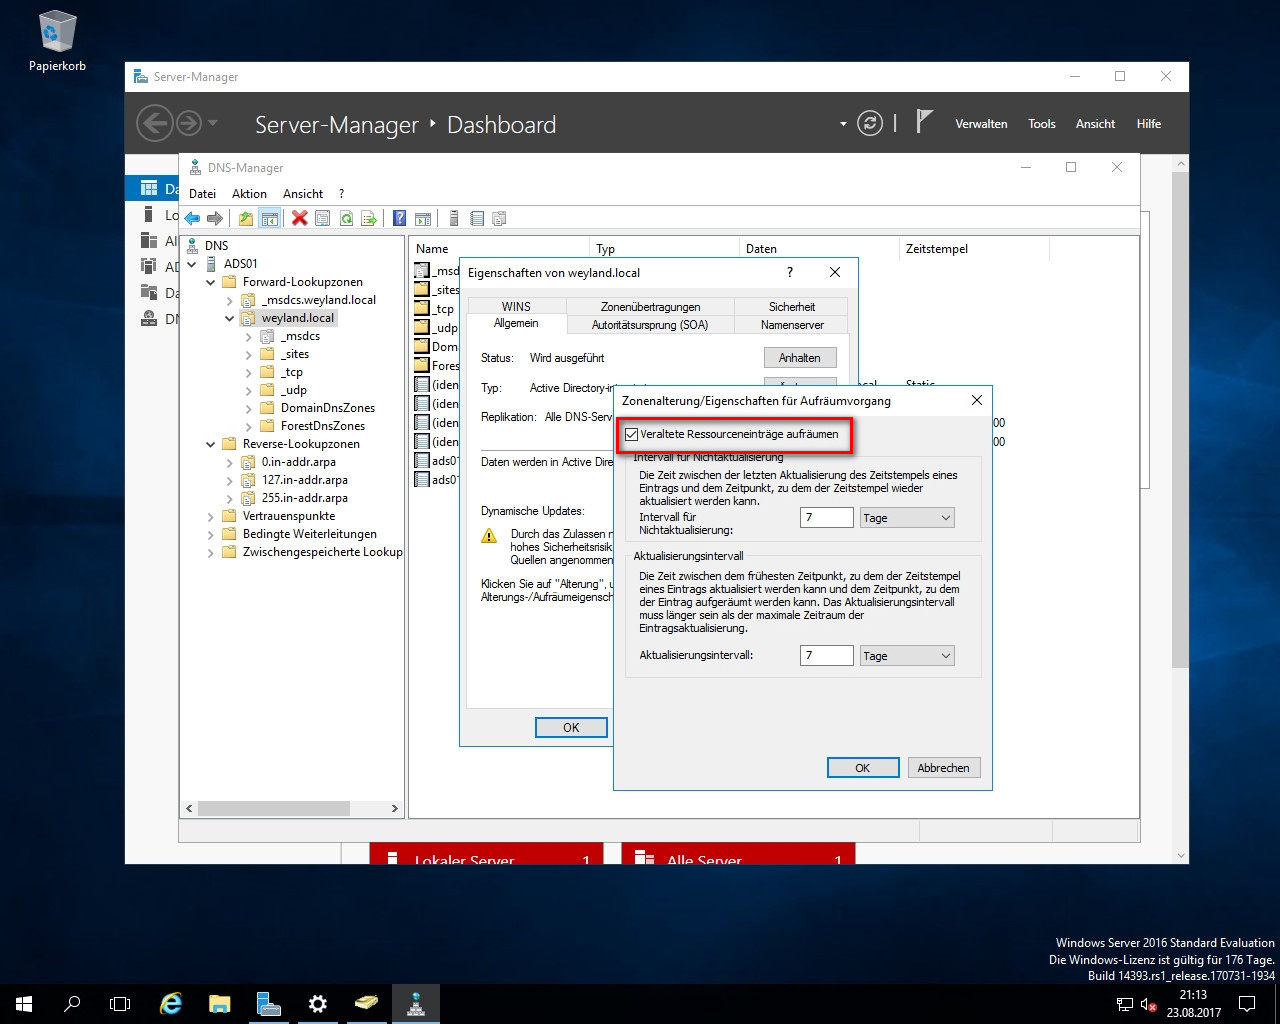Click the Aktualisierungsintervall number input field
1280x1024 pixels.
pos(826,655)
